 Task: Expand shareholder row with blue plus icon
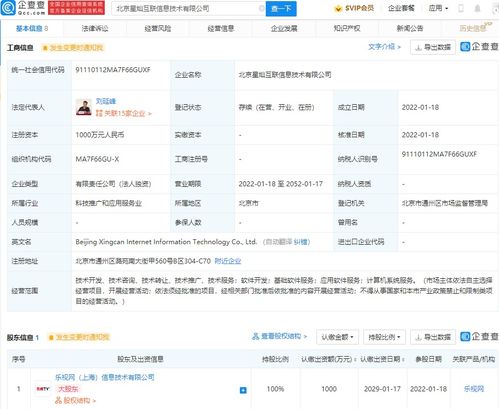click(x=243, y=390)
